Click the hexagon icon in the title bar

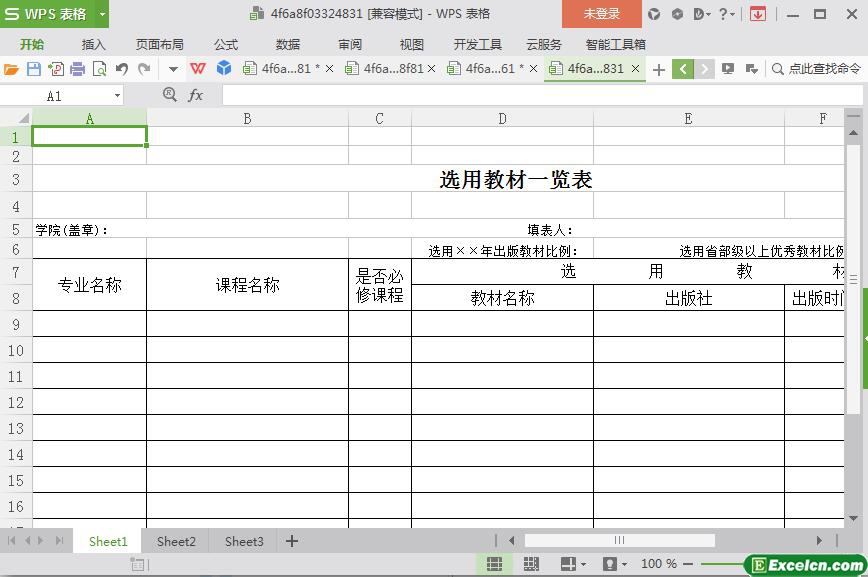coord(677,14)
